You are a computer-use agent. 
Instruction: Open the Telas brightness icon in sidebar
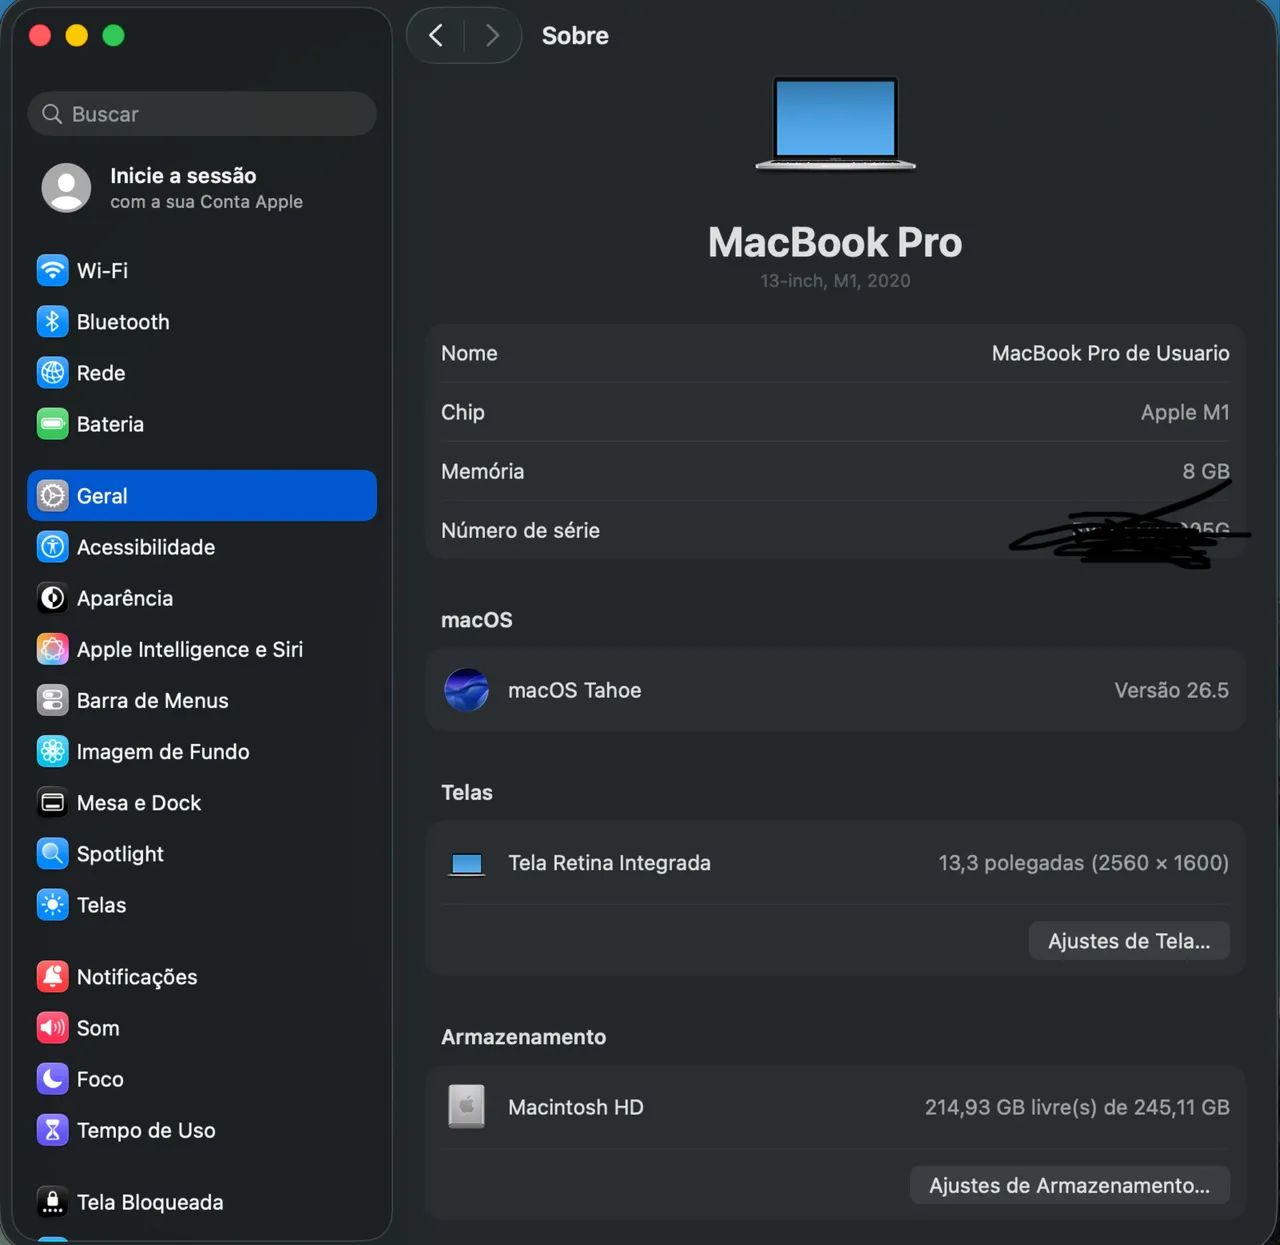pyautogui.click(x=53, y=904)
